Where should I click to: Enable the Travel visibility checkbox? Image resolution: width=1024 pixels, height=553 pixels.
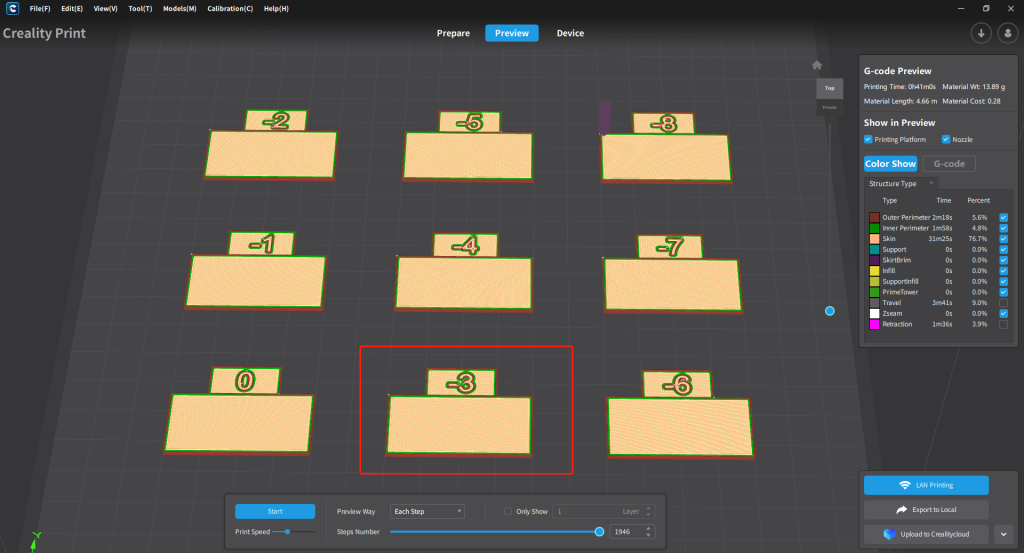(1003, 302)
